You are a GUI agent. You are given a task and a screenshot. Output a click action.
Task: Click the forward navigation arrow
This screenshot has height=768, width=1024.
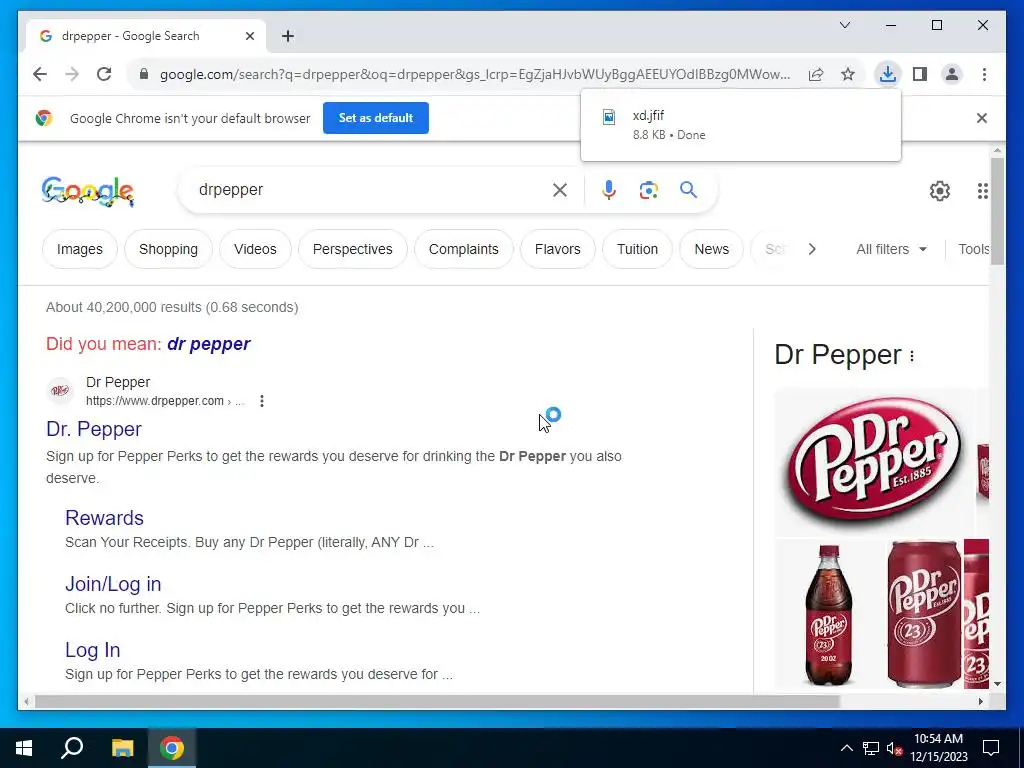click(72, 74)
